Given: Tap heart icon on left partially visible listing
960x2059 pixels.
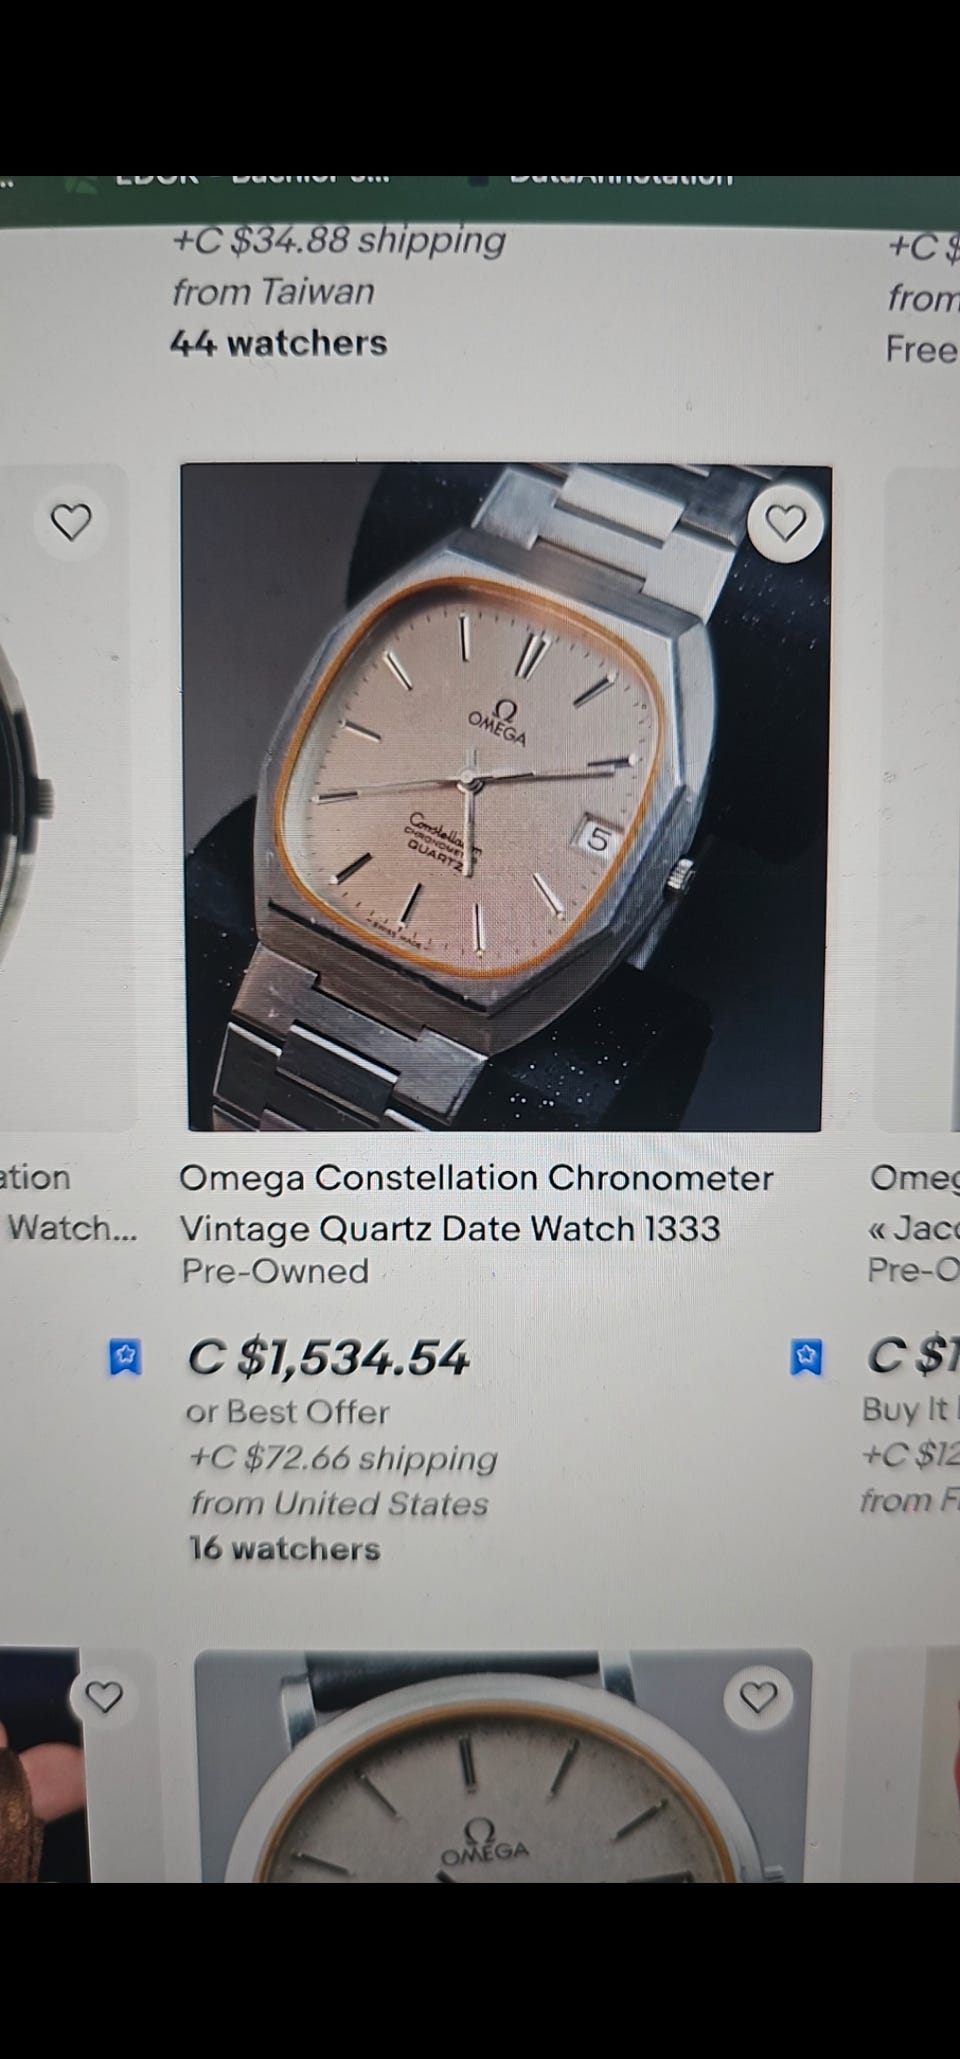Looking at the screenshot, I should tap(71, 521).
